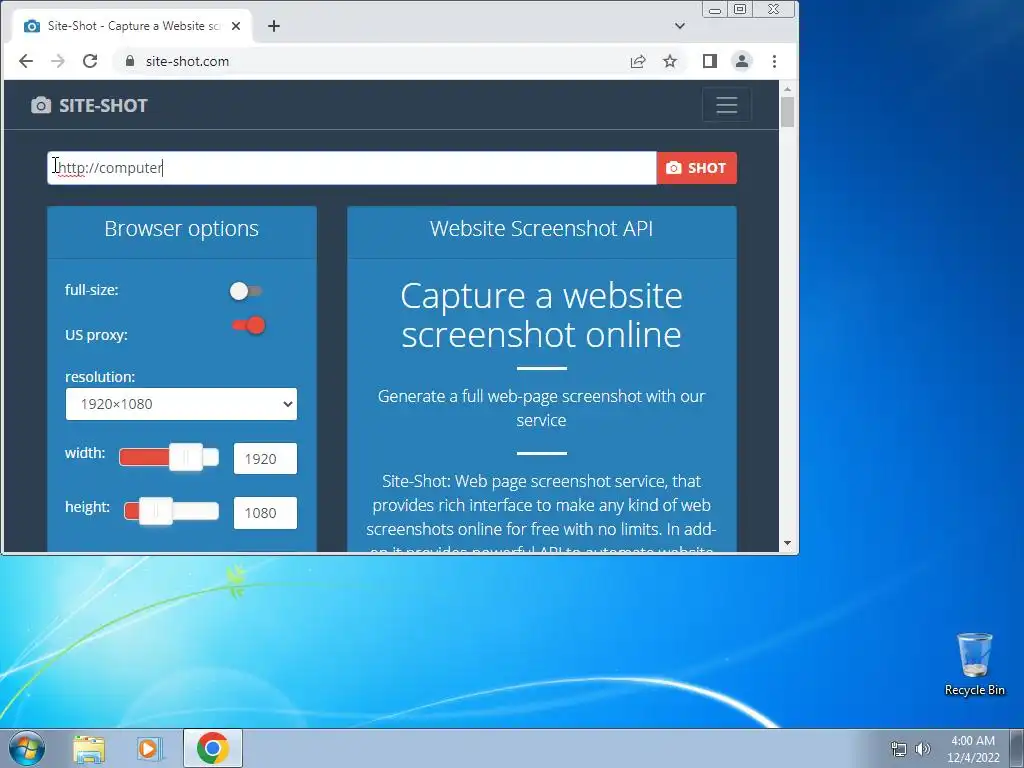This screenshot has height=768, width=1024.
Task: Click the height slider handle
Action: [156, 511]
